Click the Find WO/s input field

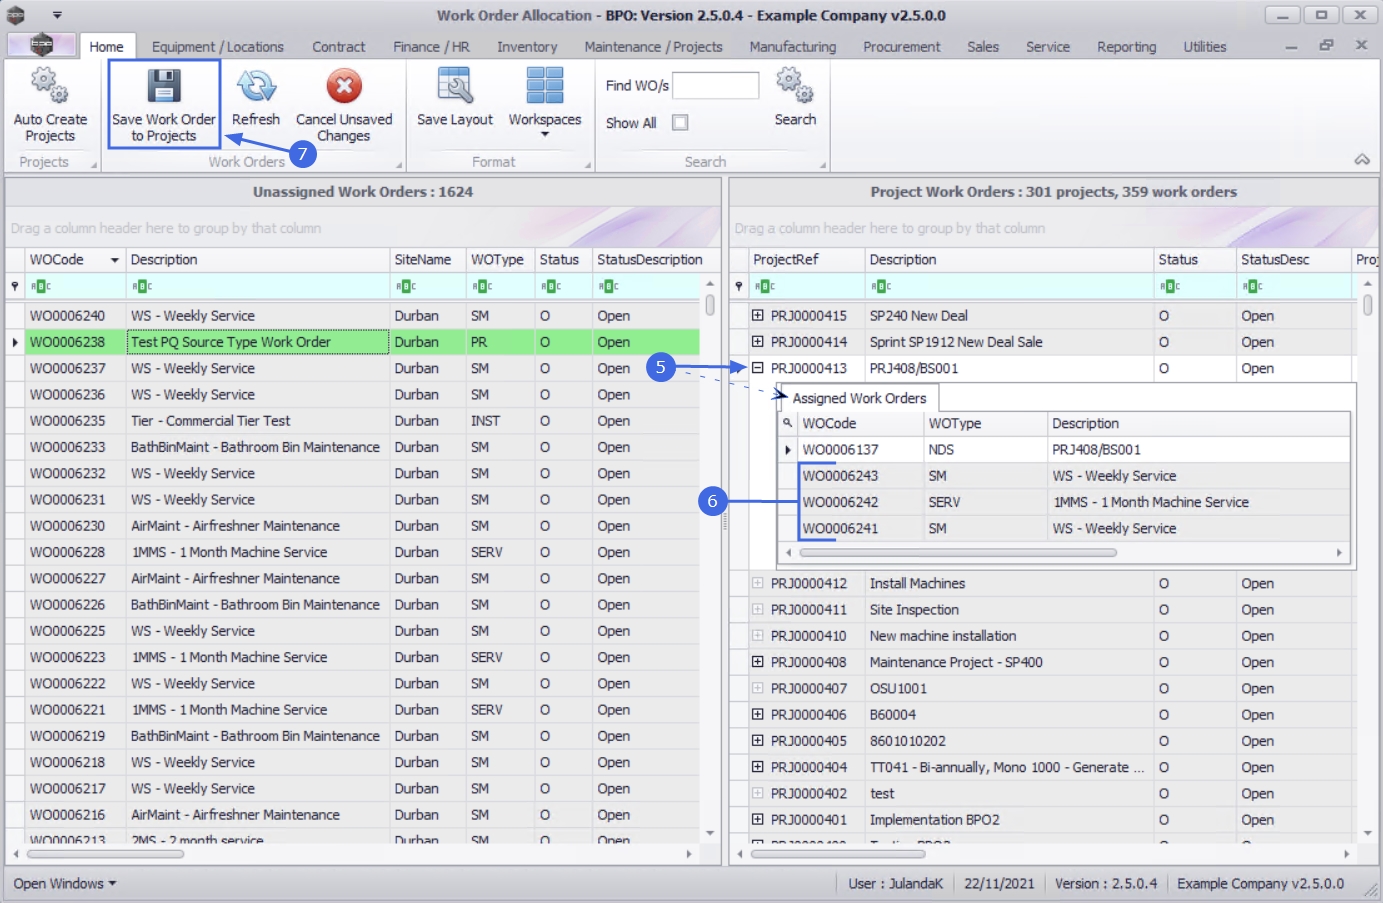pos(715,86)
